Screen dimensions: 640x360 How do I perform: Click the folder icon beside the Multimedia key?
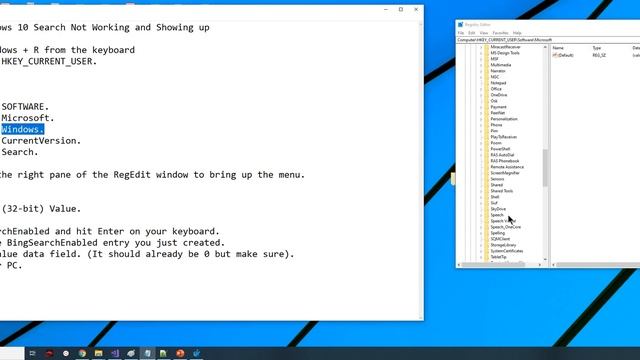486,65
